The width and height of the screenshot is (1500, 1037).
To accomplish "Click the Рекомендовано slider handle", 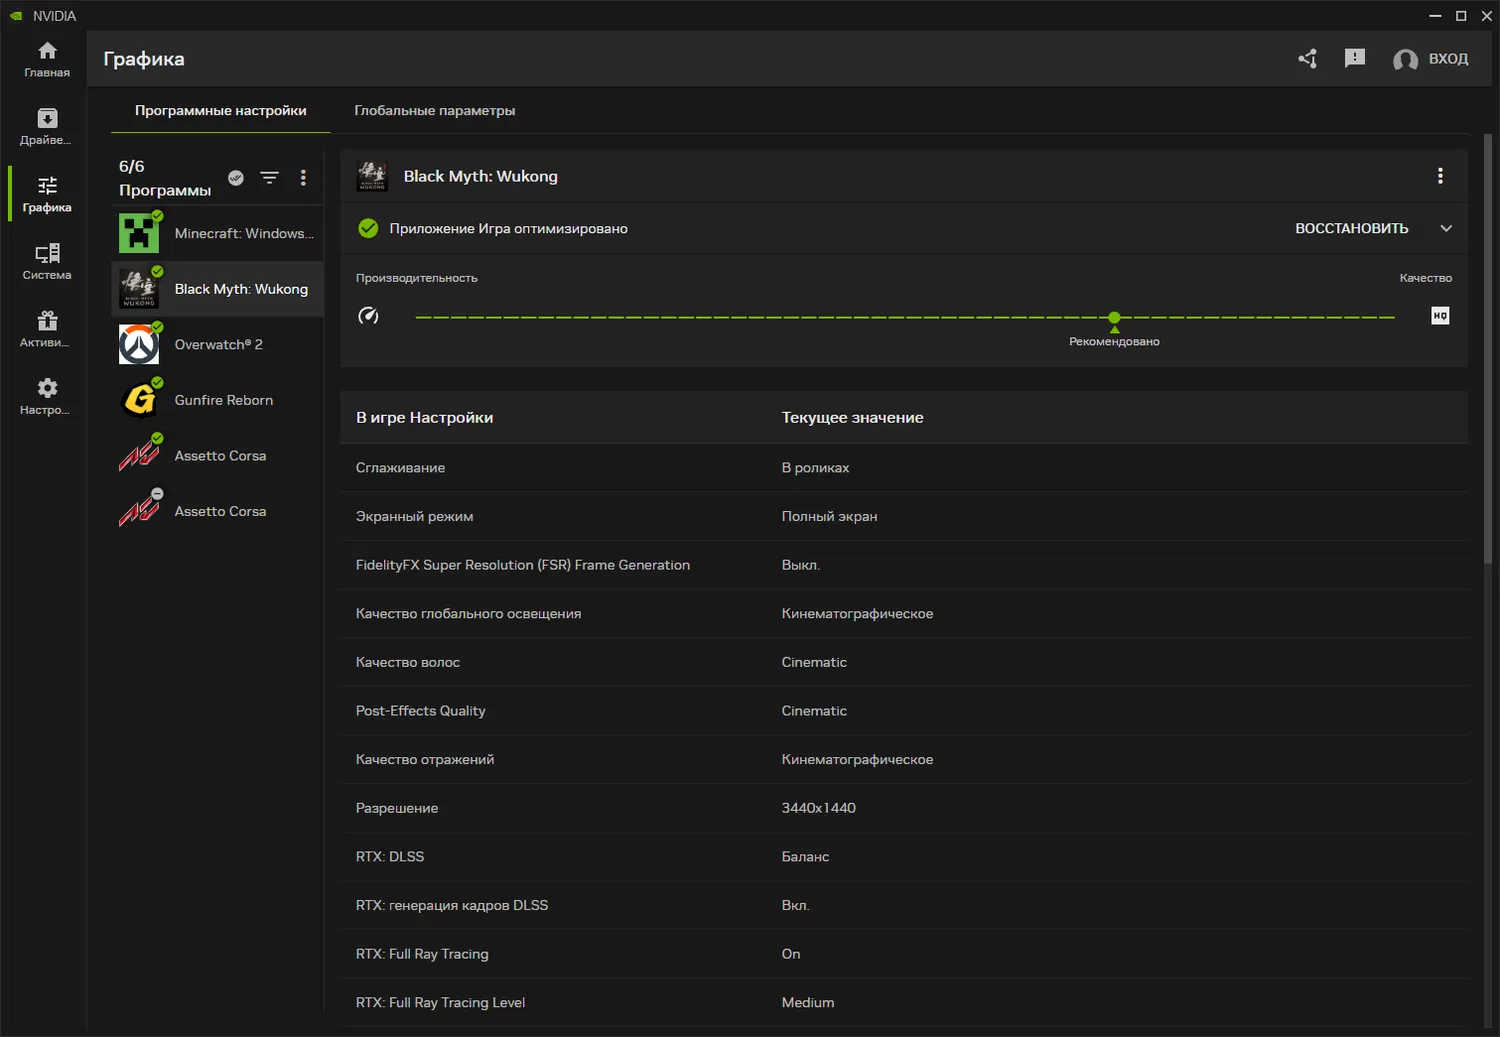I will (1114, 318).
